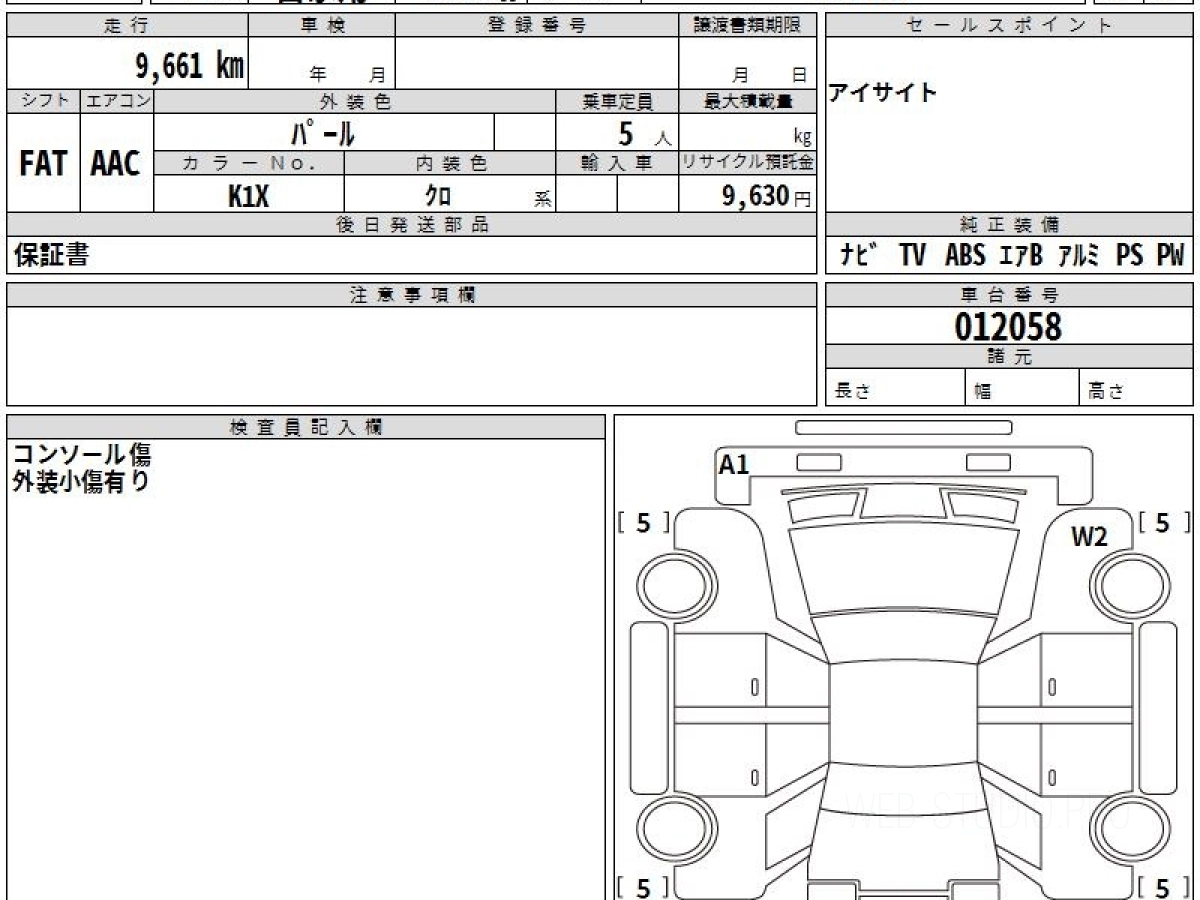The width and height of the screenshot is (1200, 900).
Task: Click the W2 mark near the fender
Action: coord(1089,537)
